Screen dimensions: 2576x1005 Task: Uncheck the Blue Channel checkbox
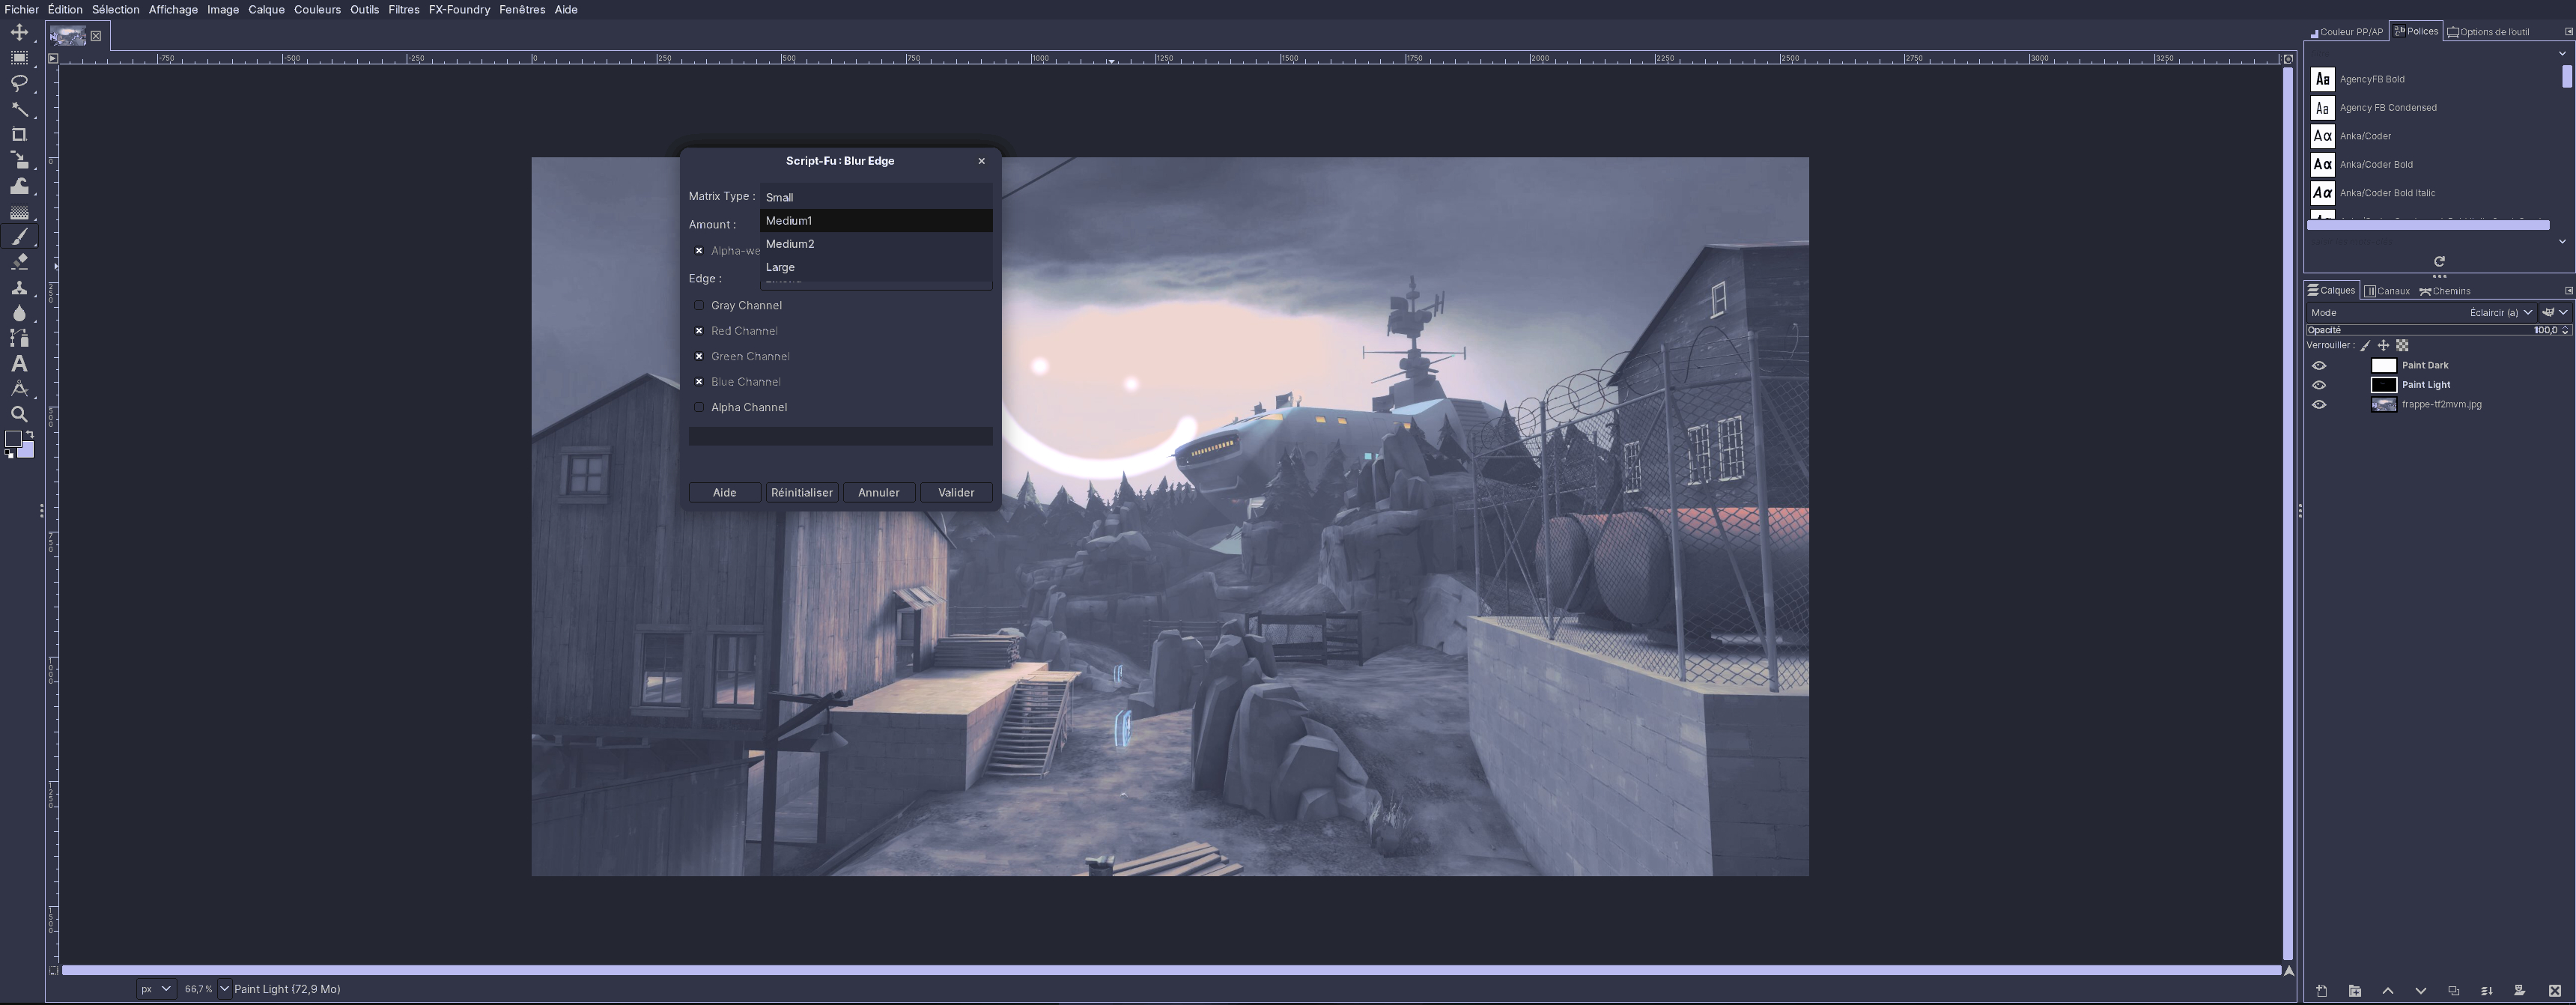tap(699, 381)
